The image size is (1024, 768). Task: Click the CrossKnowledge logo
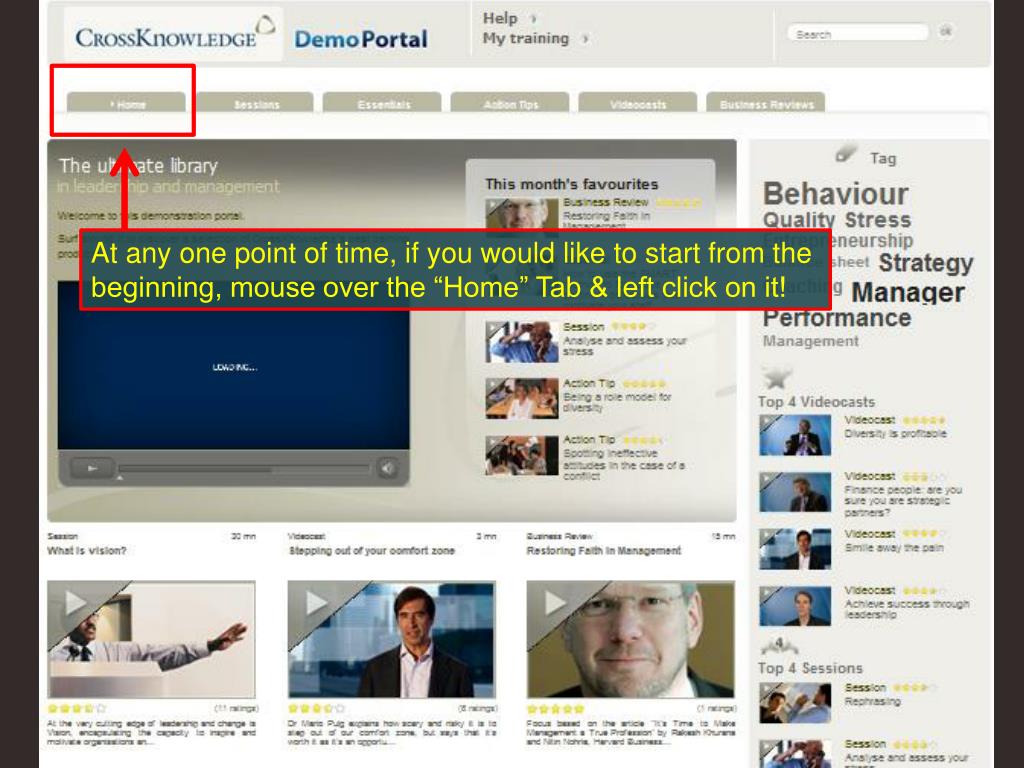point(174,34)
